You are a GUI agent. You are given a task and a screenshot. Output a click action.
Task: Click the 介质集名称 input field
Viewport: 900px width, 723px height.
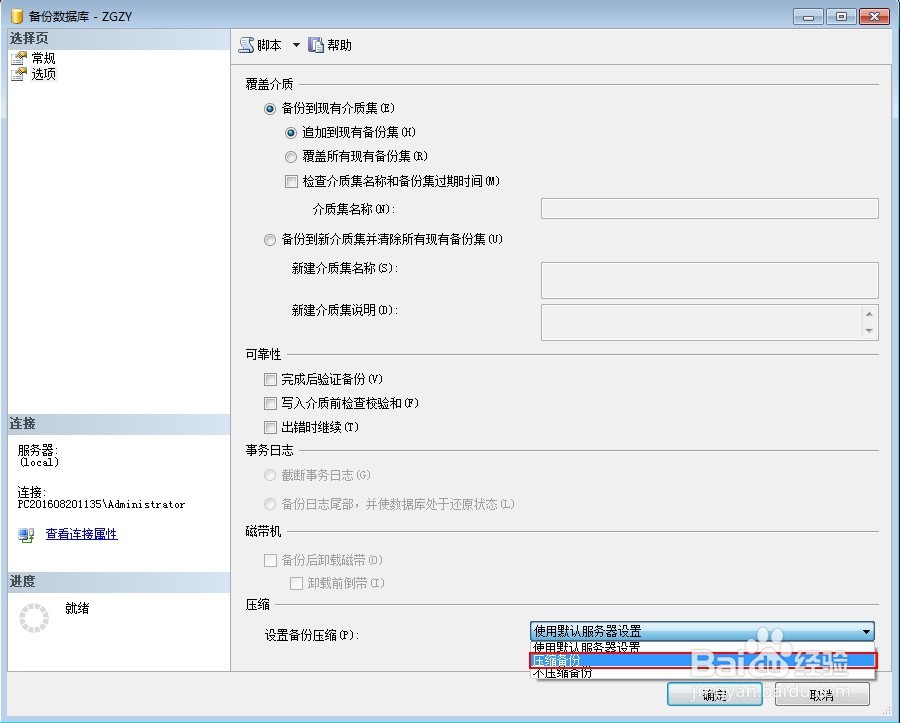coord(710,208)
